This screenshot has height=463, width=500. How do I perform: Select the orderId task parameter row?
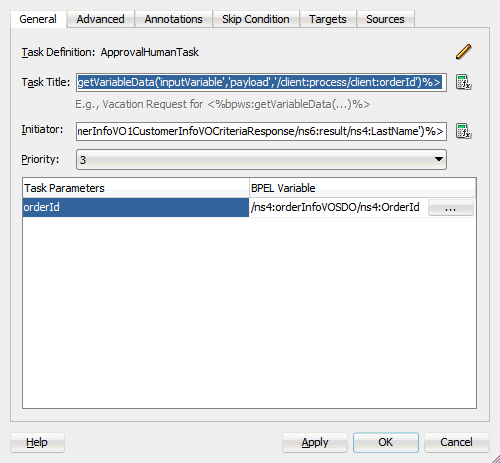pyautogui.click(x=136, y=207)
